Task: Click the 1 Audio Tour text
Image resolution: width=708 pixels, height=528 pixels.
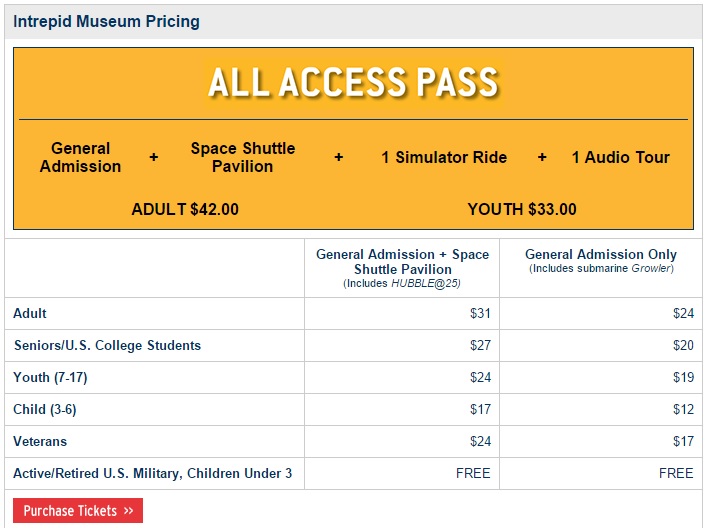Action: pyautogui.click(x=620, y=157)
